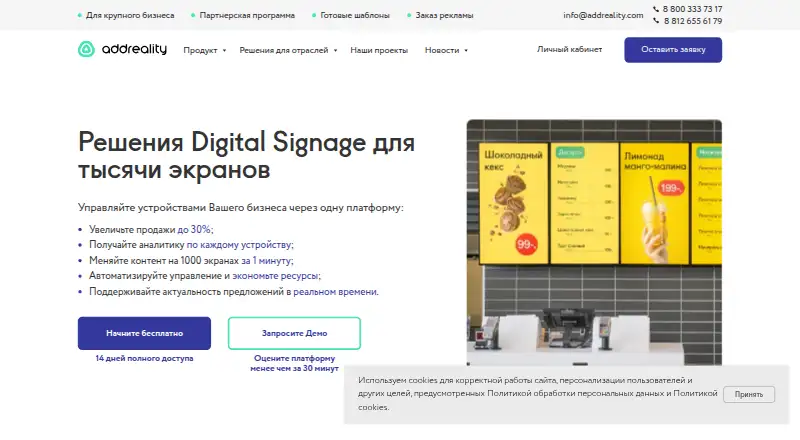Click «14 дней полного доступа» caption
Viewport: 800px width, 440px height.
(144, 358)
